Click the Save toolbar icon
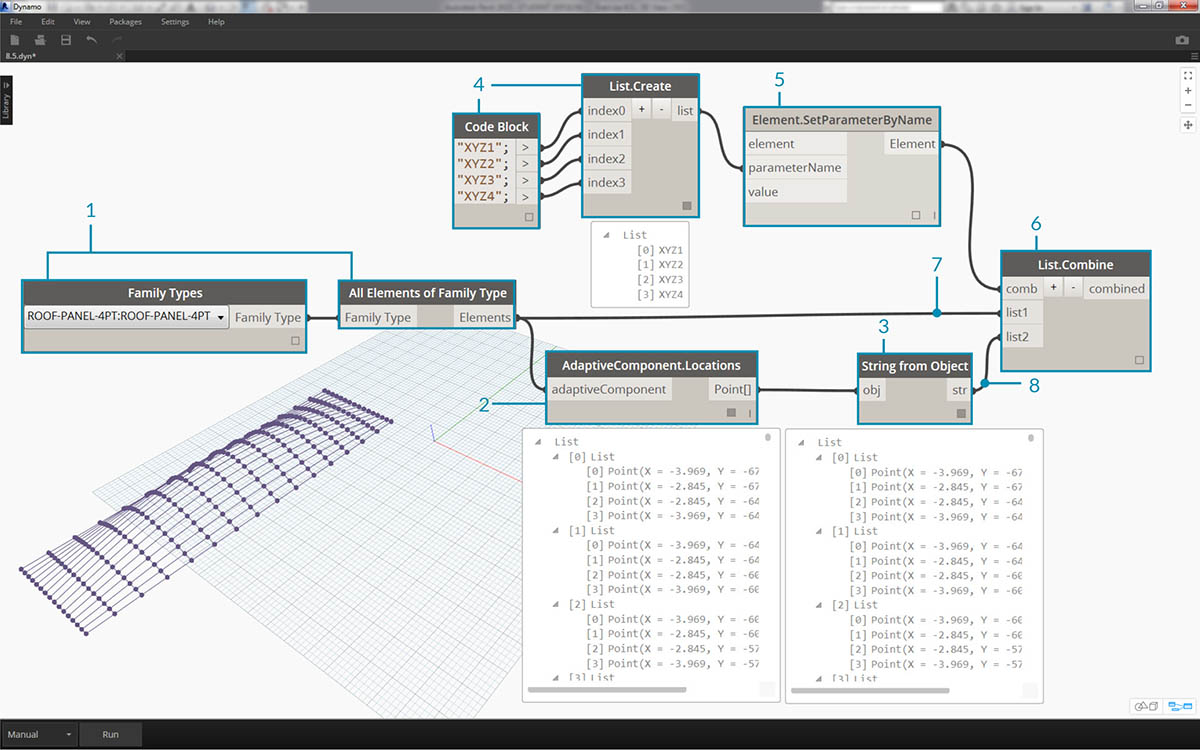1200x750 pixels. coord(66,40)
